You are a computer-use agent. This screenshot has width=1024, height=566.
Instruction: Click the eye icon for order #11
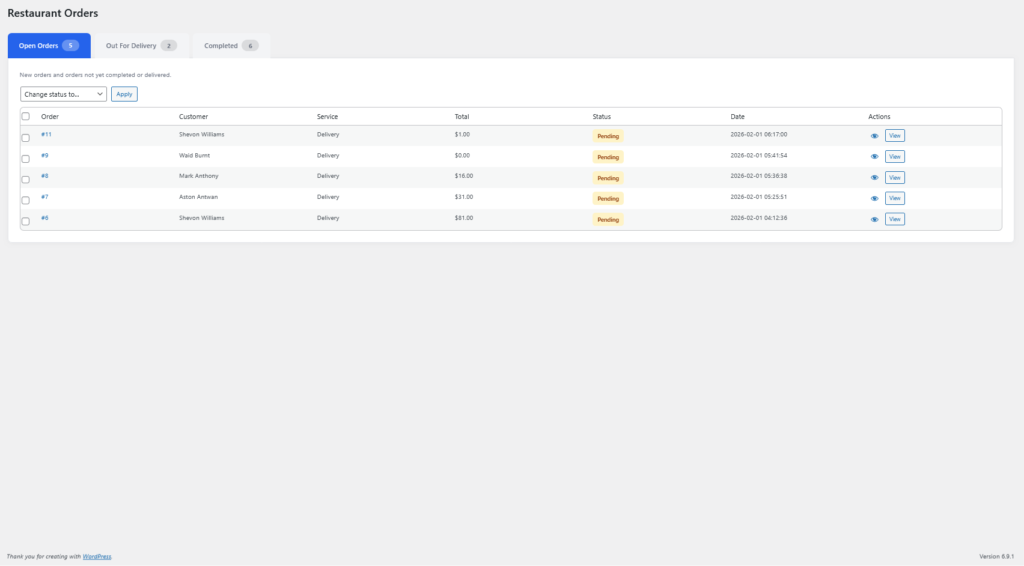click(x=874, y=136)
